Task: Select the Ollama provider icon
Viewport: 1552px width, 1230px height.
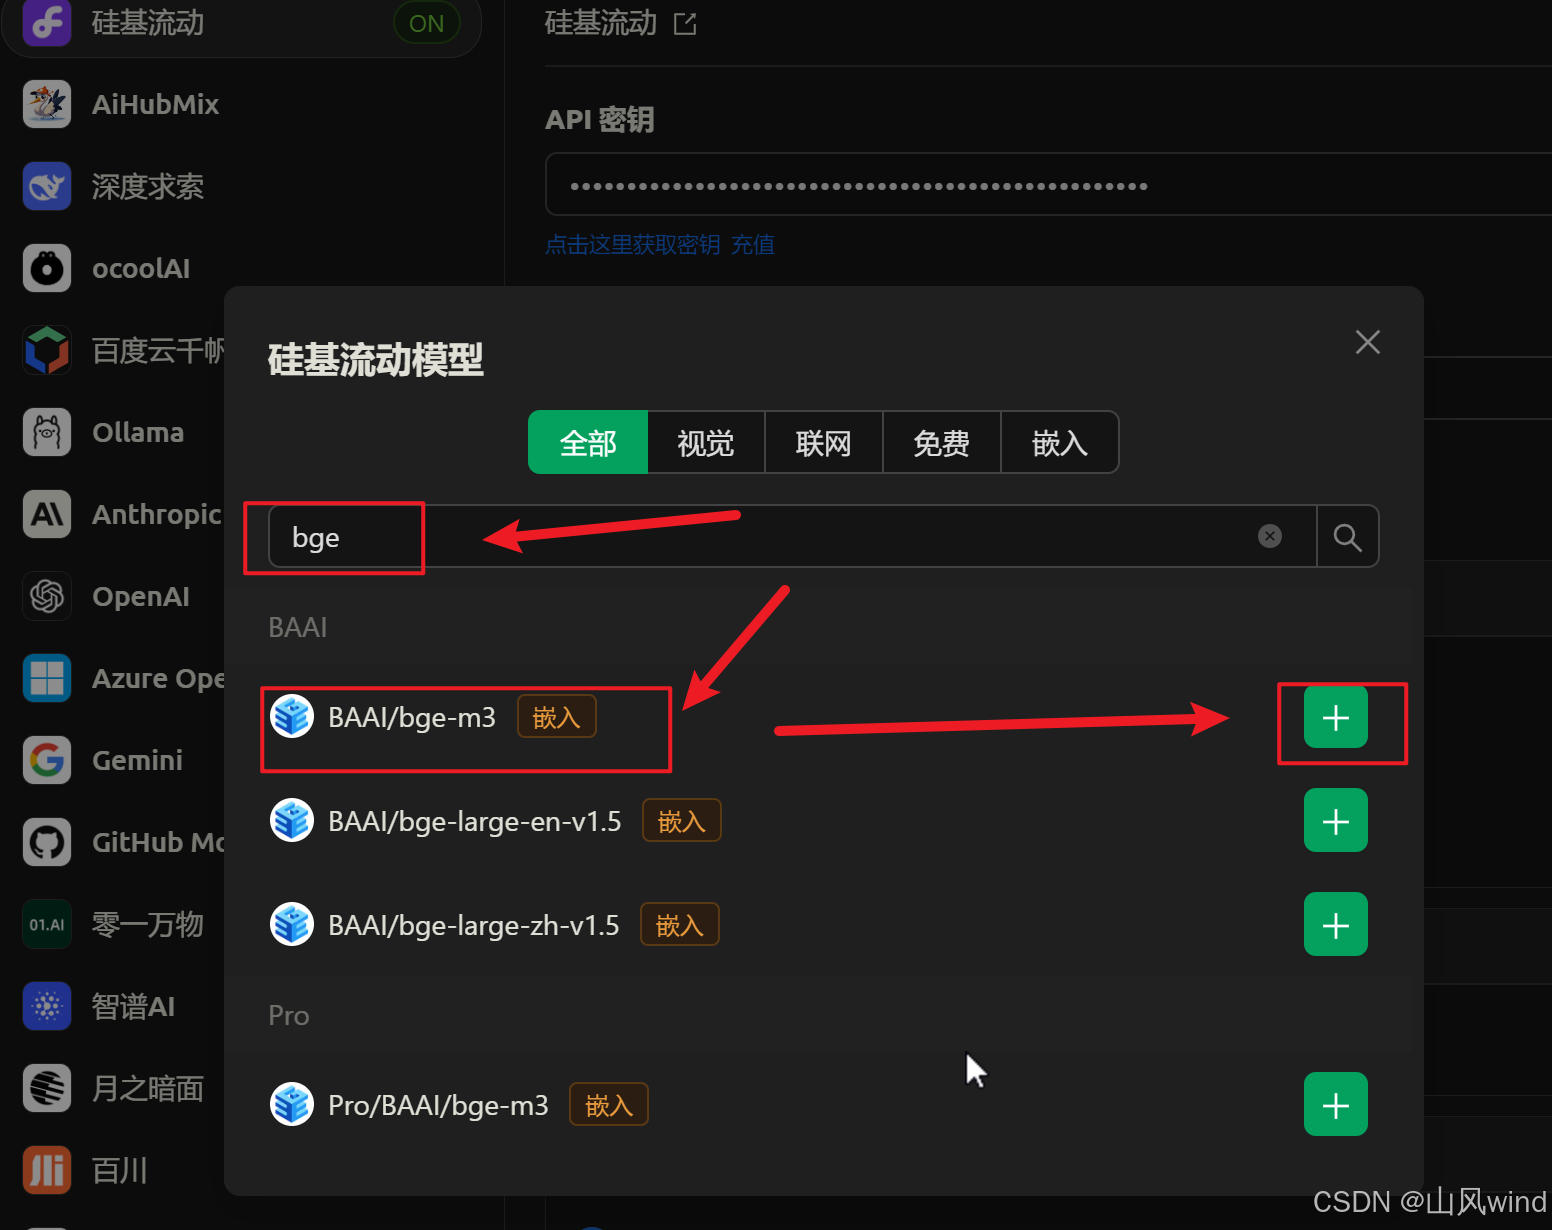Action: point(47,432)
